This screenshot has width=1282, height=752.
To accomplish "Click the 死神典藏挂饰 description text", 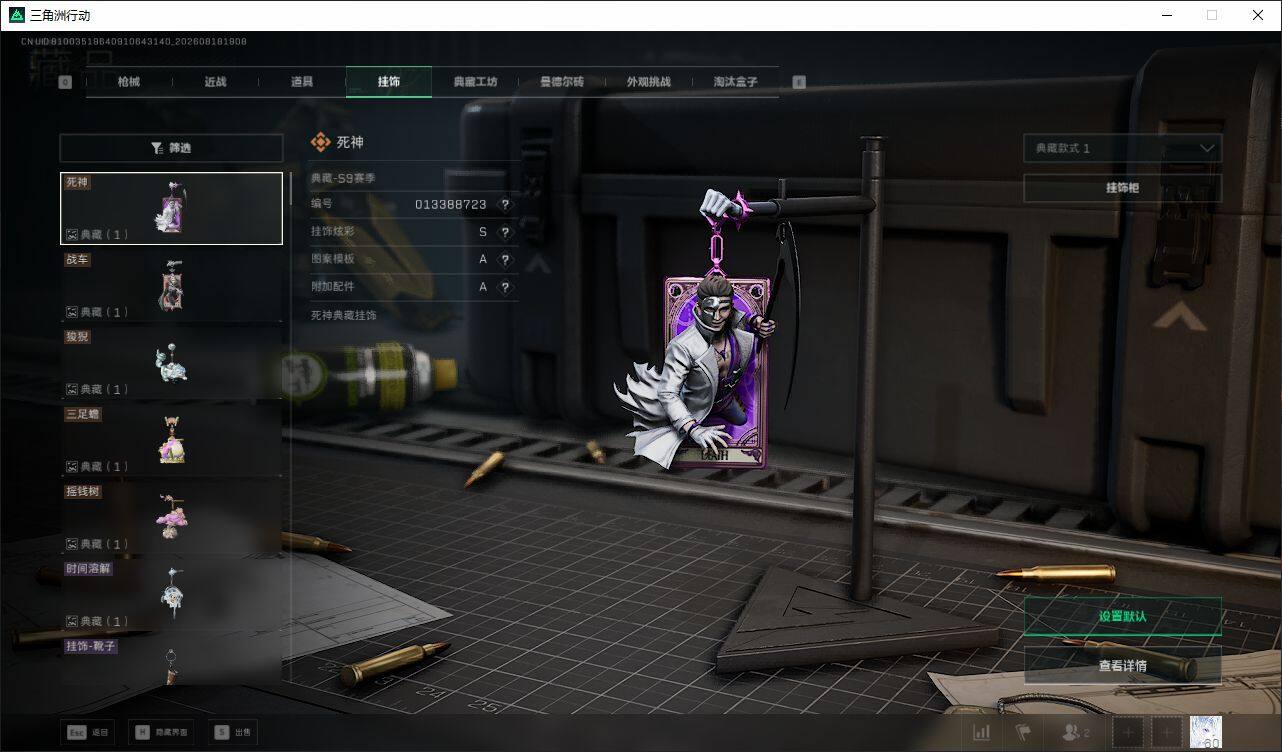I will pos(343,315).
